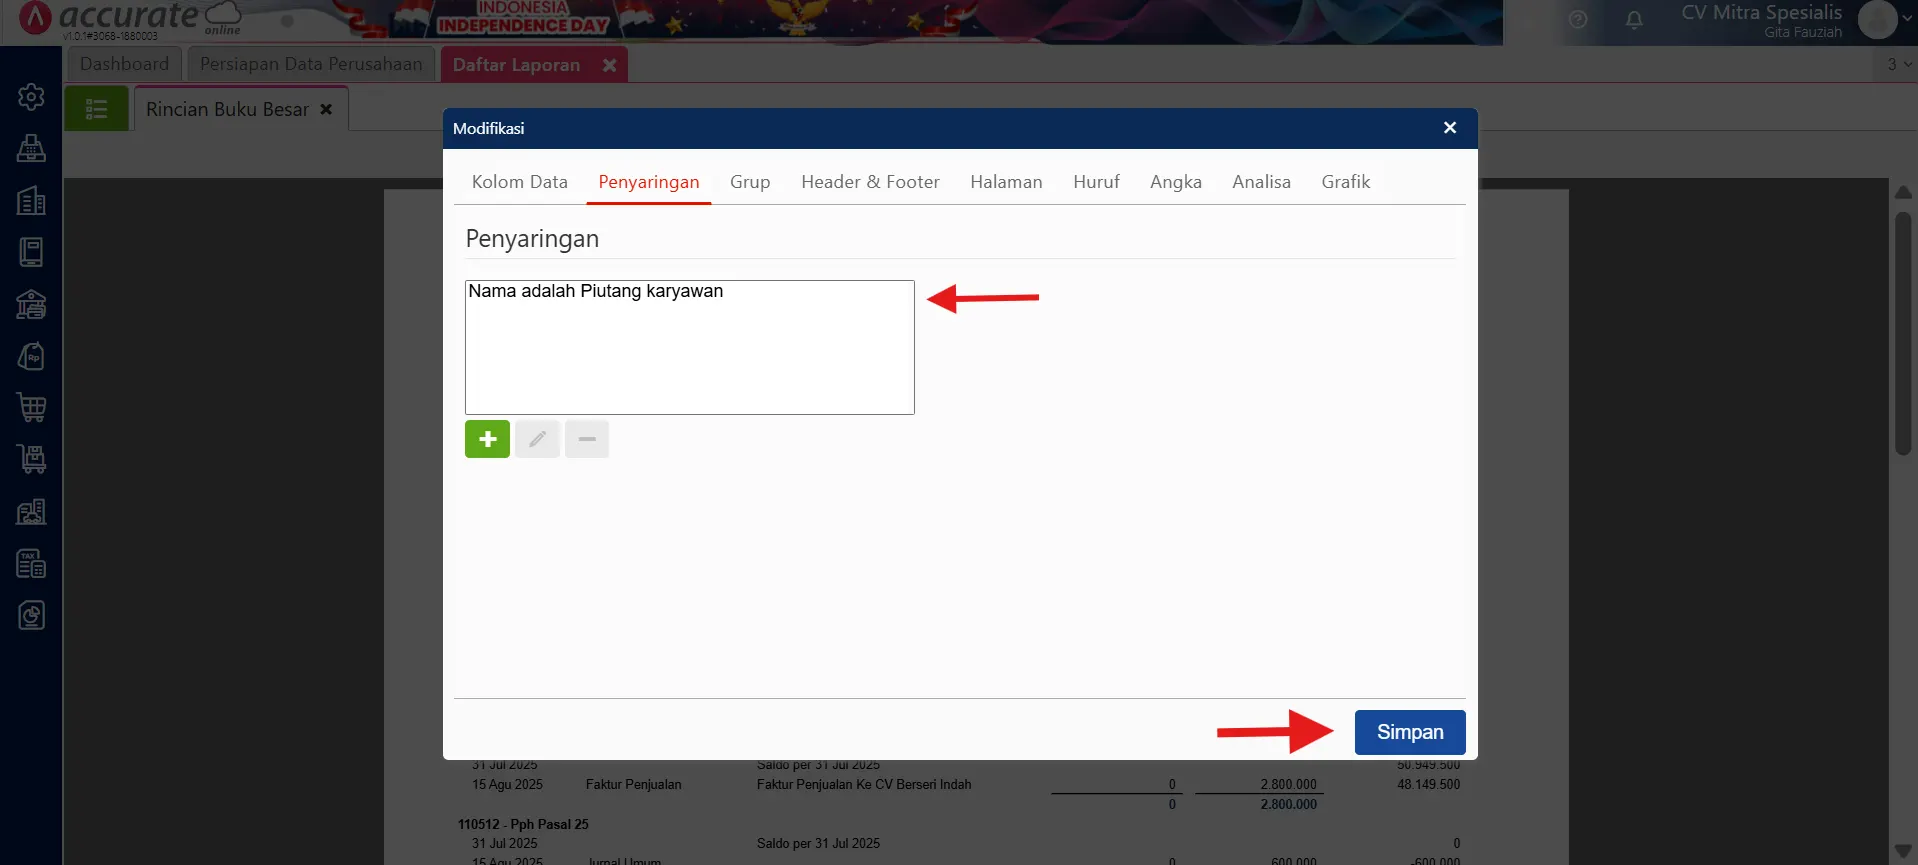Open the settings gear in the sidebar
The image size is (1918, 865).
coord(31,97)
